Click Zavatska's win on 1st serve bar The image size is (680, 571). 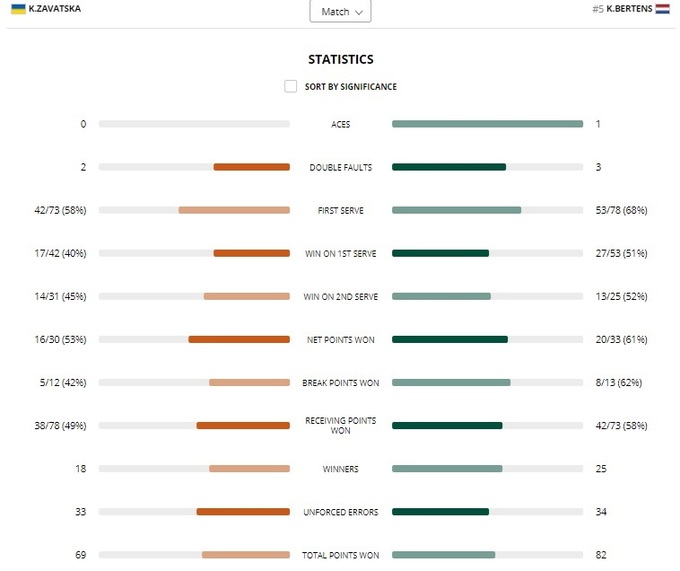(251, 253)
